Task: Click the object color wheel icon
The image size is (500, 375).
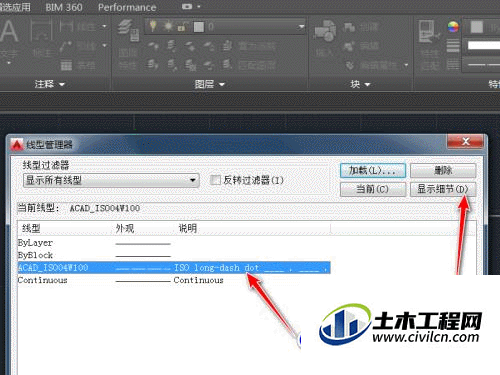Action: (x=453, y=27)
